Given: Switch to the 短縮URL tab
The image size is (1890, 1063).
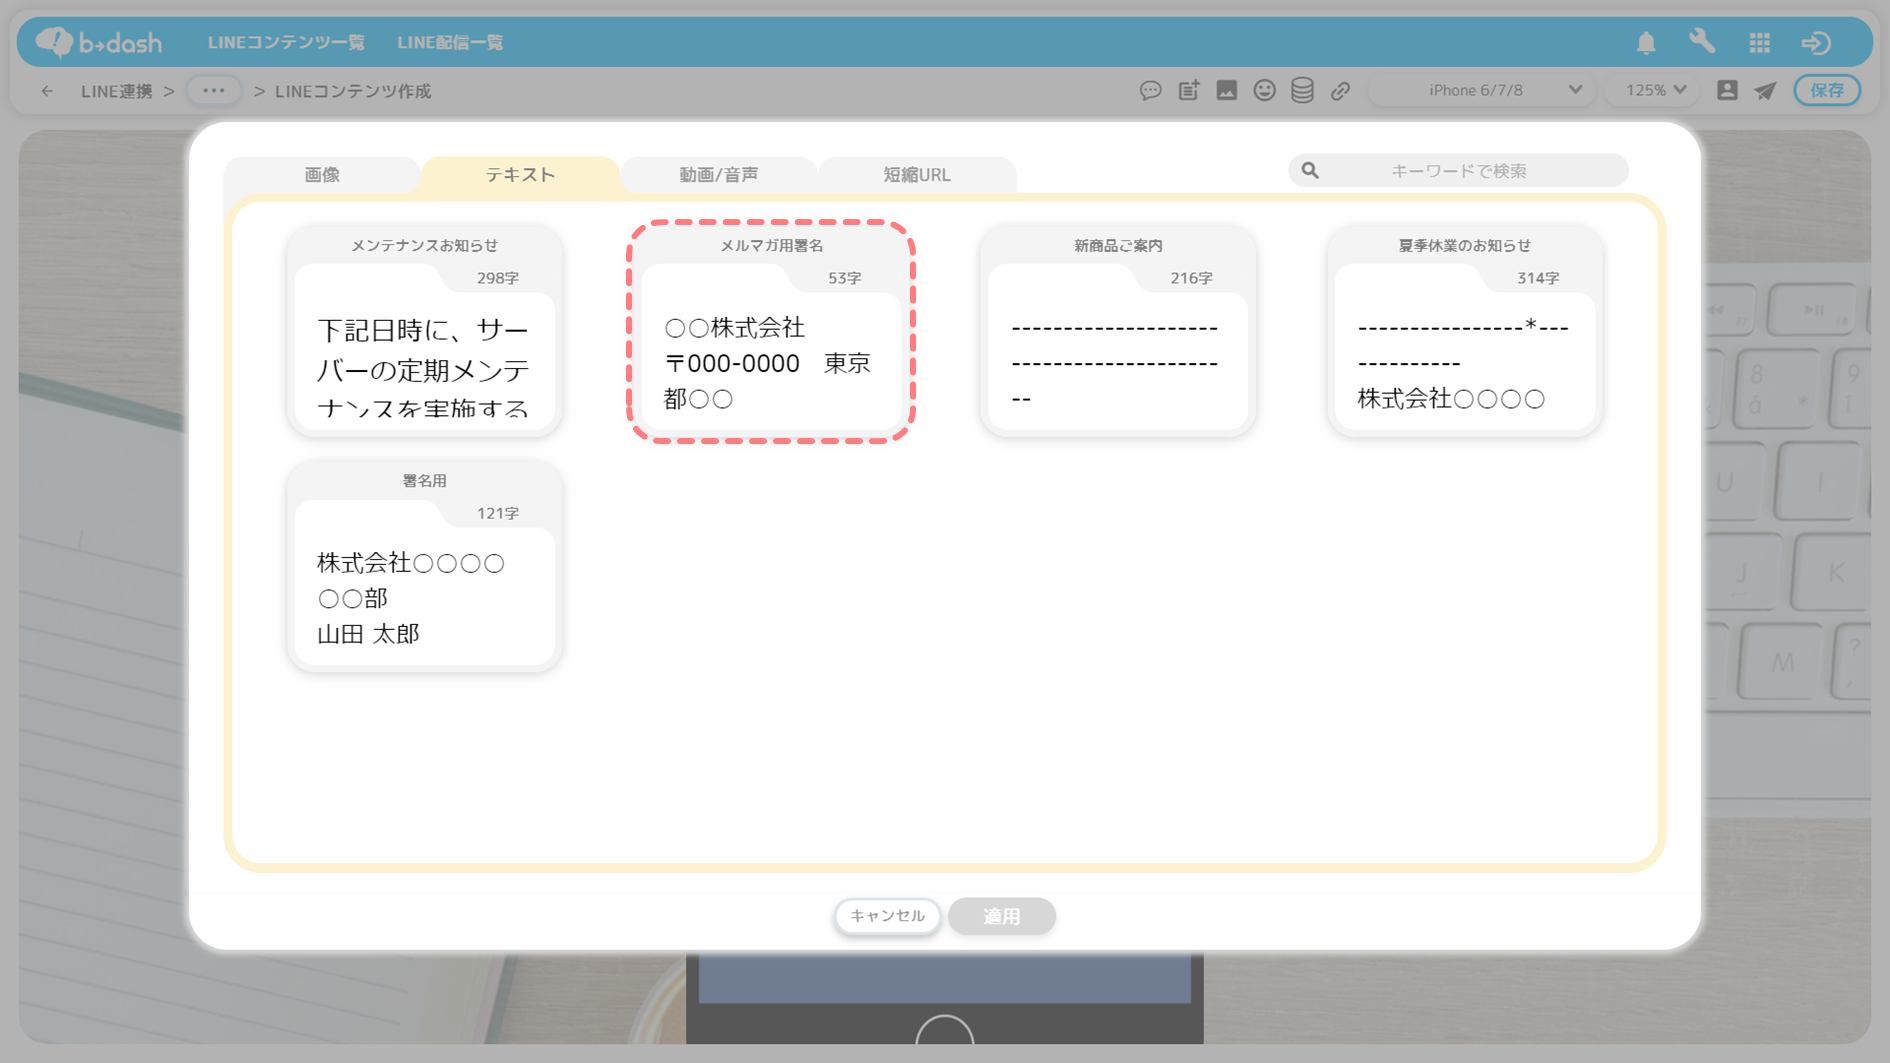Looking at the screenshot, I should click(917, 175).
